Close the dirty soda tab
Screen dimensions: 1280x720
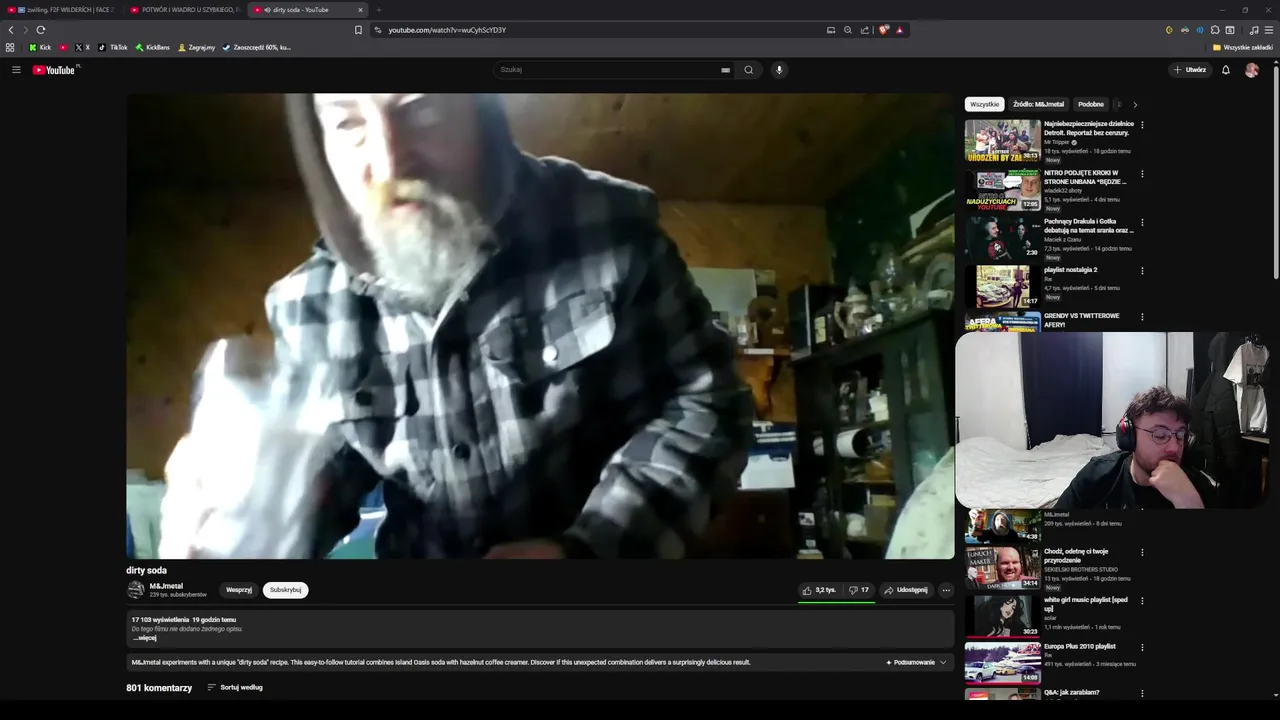click(360, 10)
